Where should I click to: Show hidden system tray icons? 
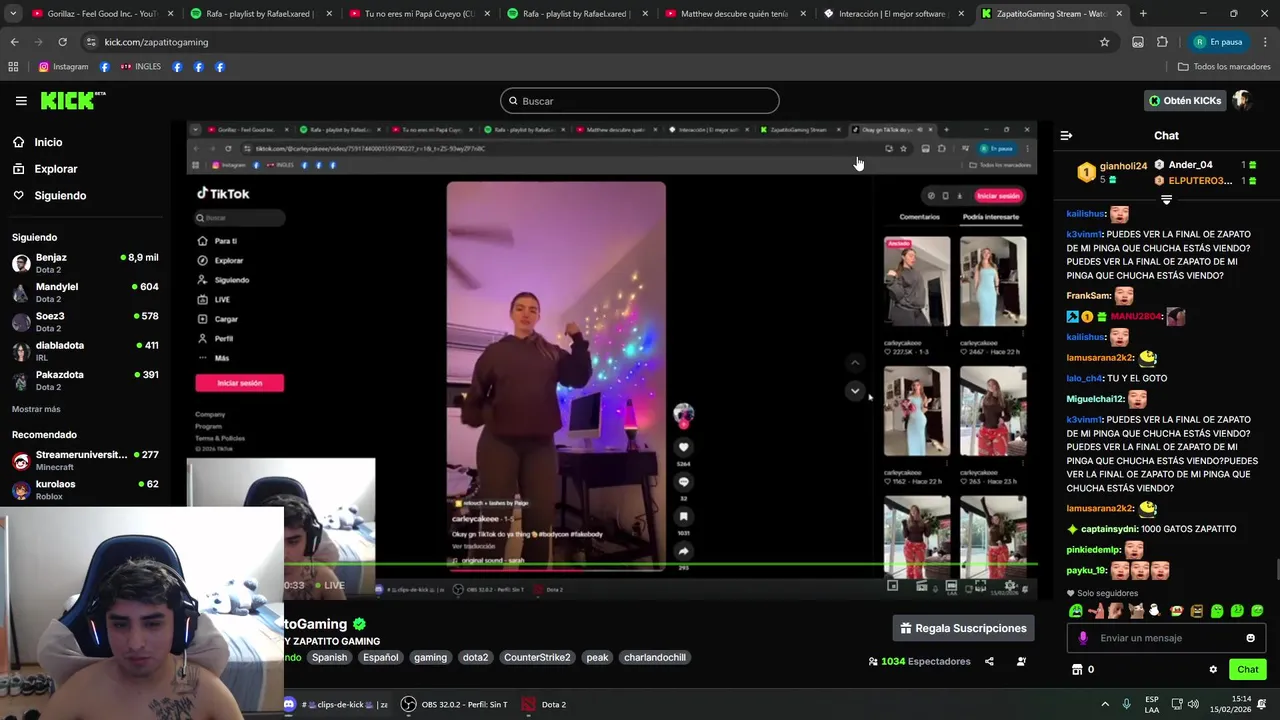click(x=1105, y=704)
